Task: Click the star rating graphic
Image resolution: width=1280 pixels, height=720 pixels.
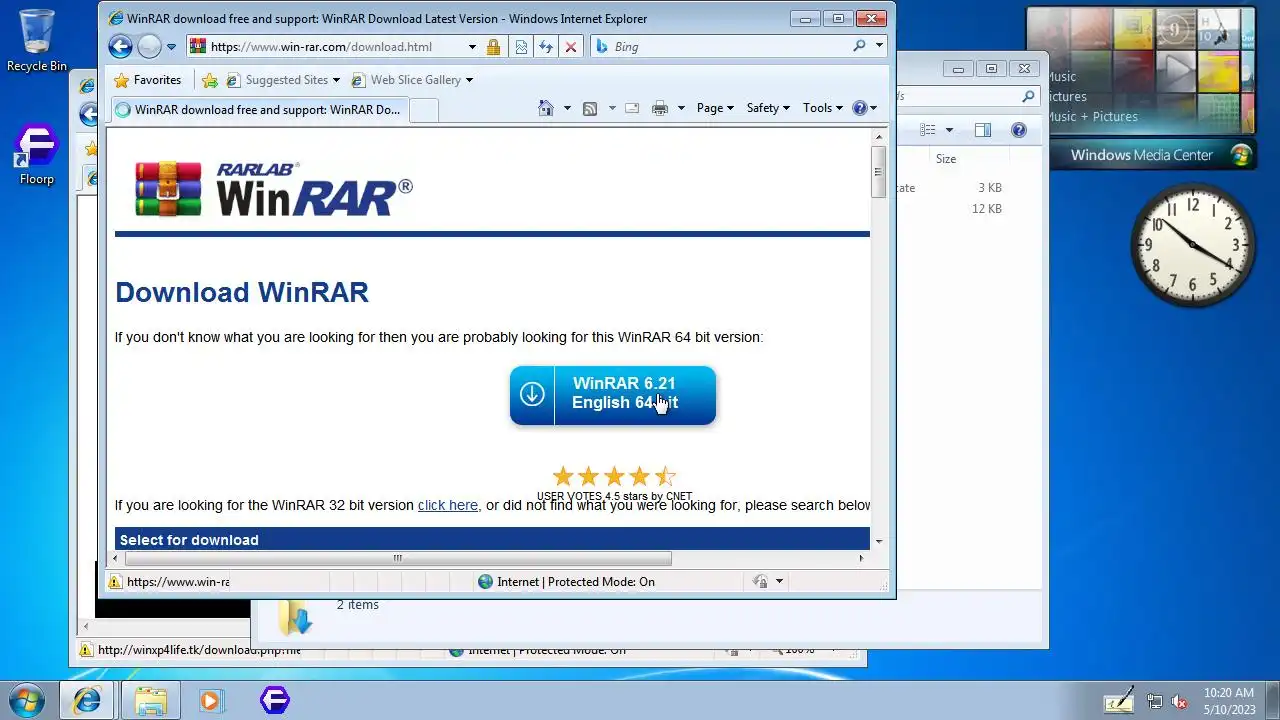Action: pos(614,476)
